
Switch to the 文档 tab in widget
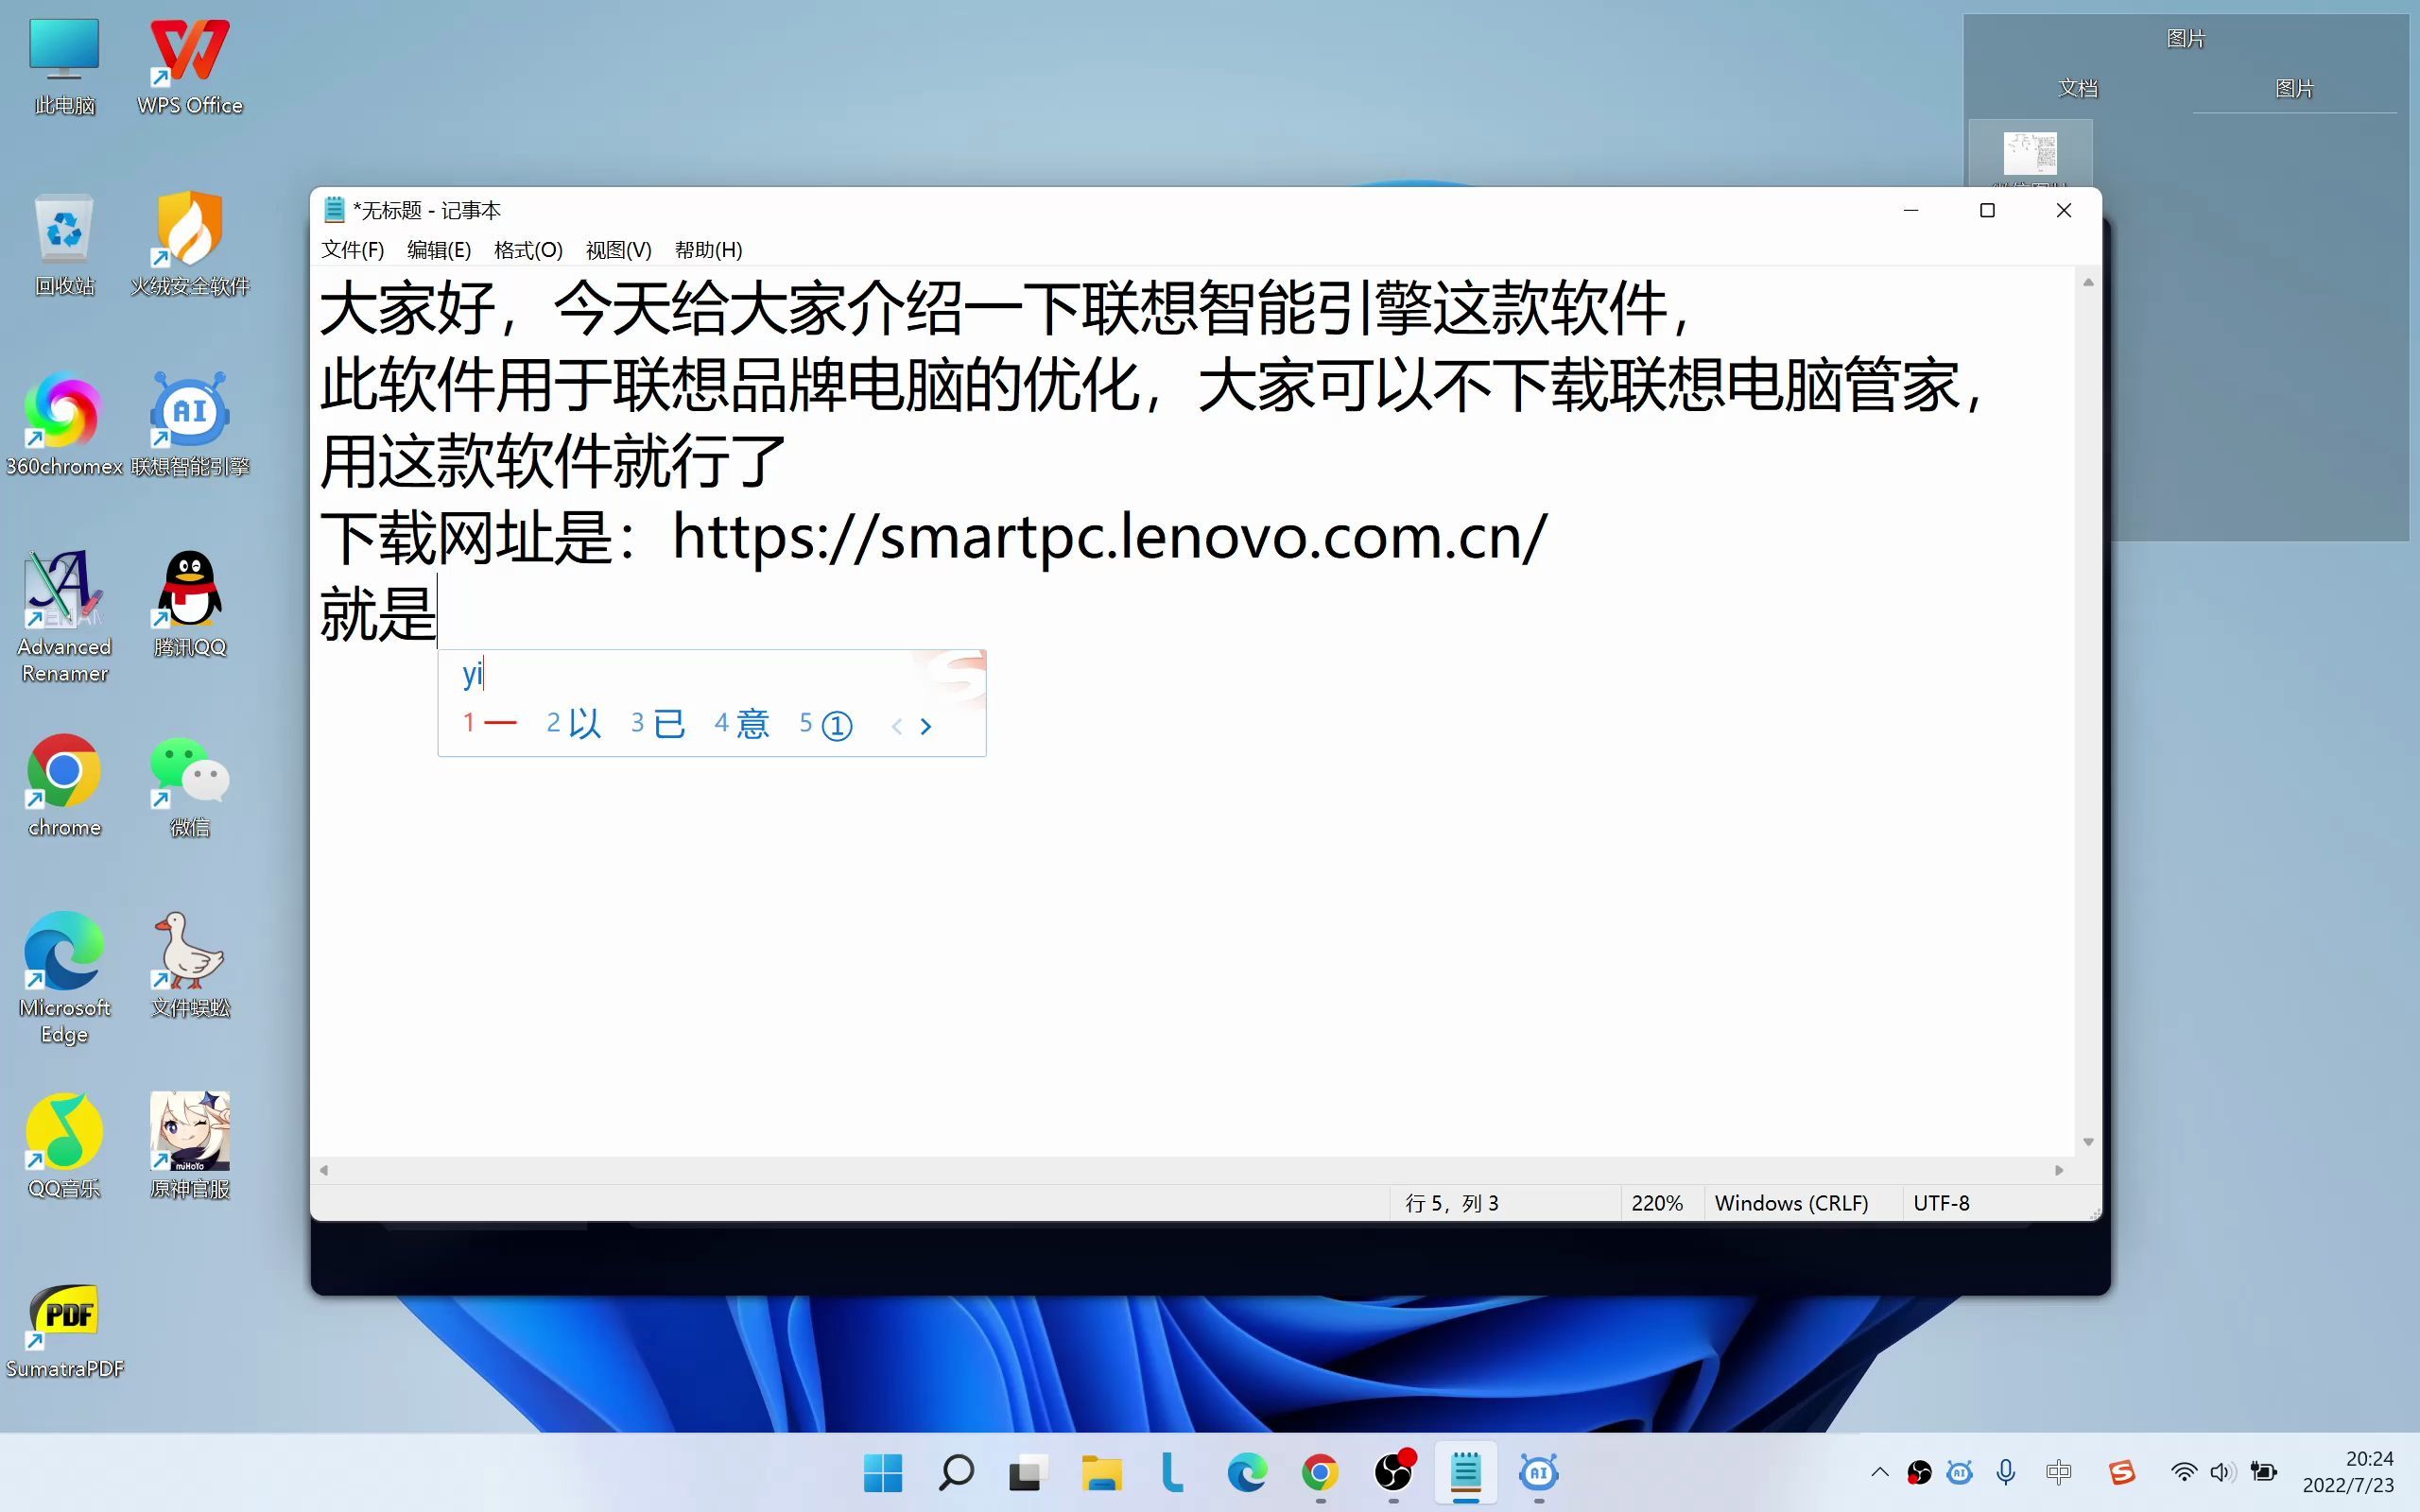tap(2078, 89)
